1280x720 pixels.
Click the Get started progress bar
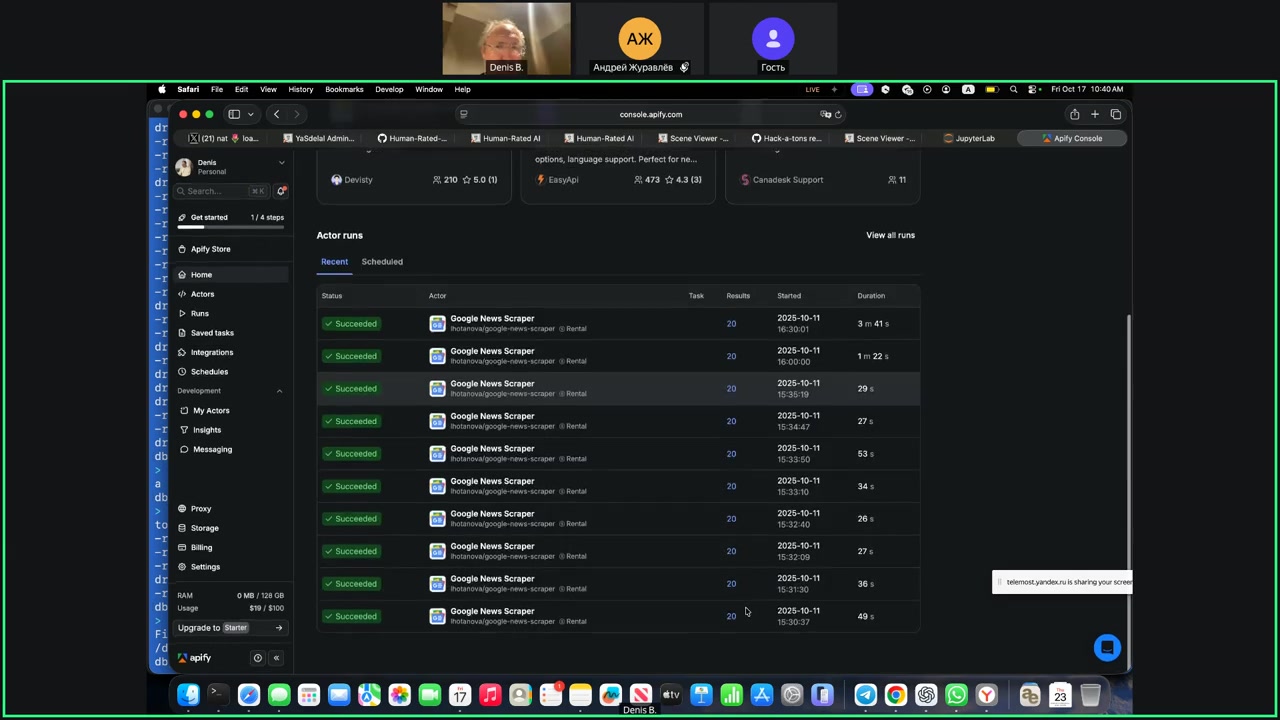click(x=230, y=227)
